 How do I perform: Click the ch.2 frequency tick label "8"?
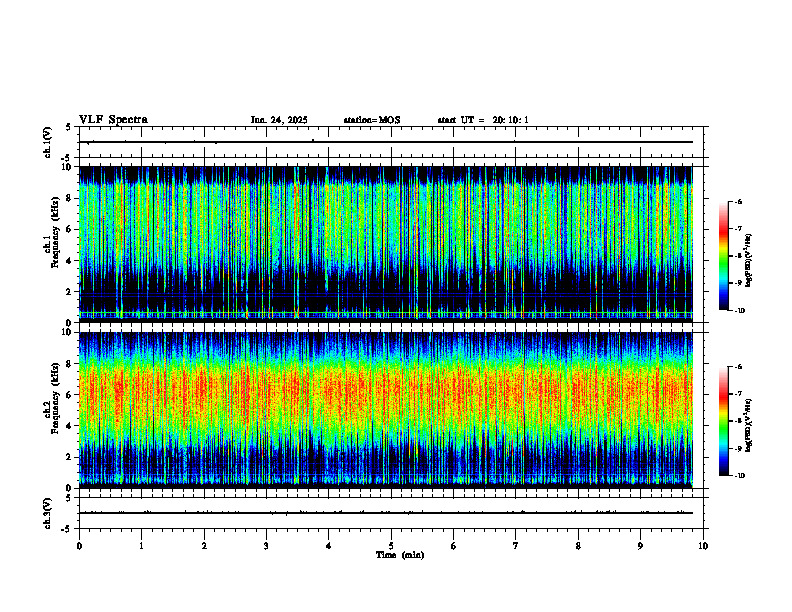click(x=70, y=364)
